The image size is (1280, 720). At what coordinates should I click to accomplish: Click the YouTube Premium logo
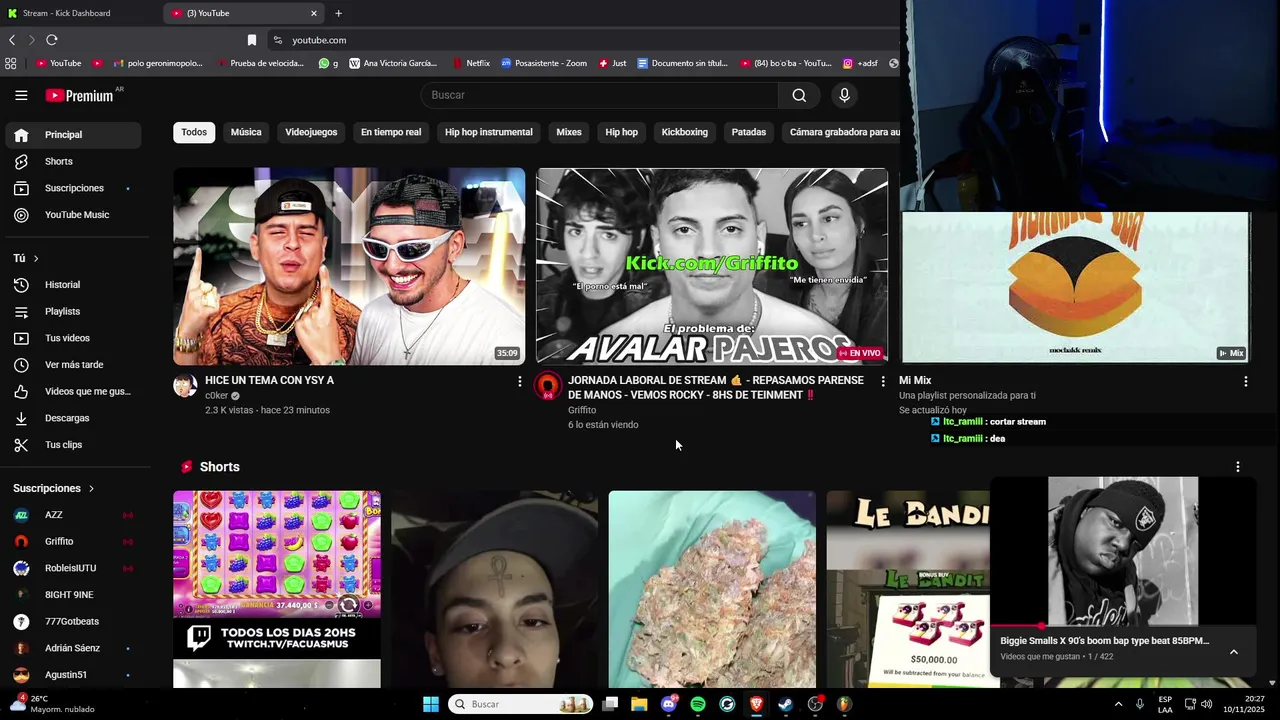coord(79,95)
